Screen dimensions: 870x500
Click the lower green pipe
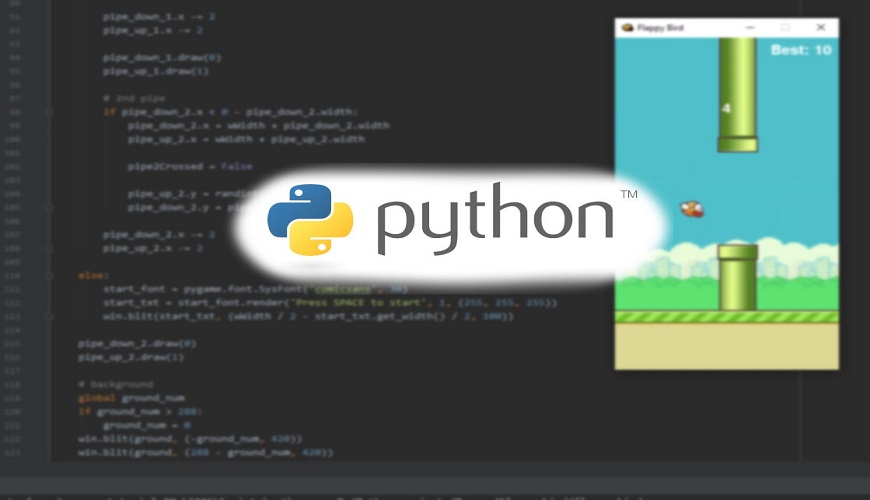(x=738, y=277)
